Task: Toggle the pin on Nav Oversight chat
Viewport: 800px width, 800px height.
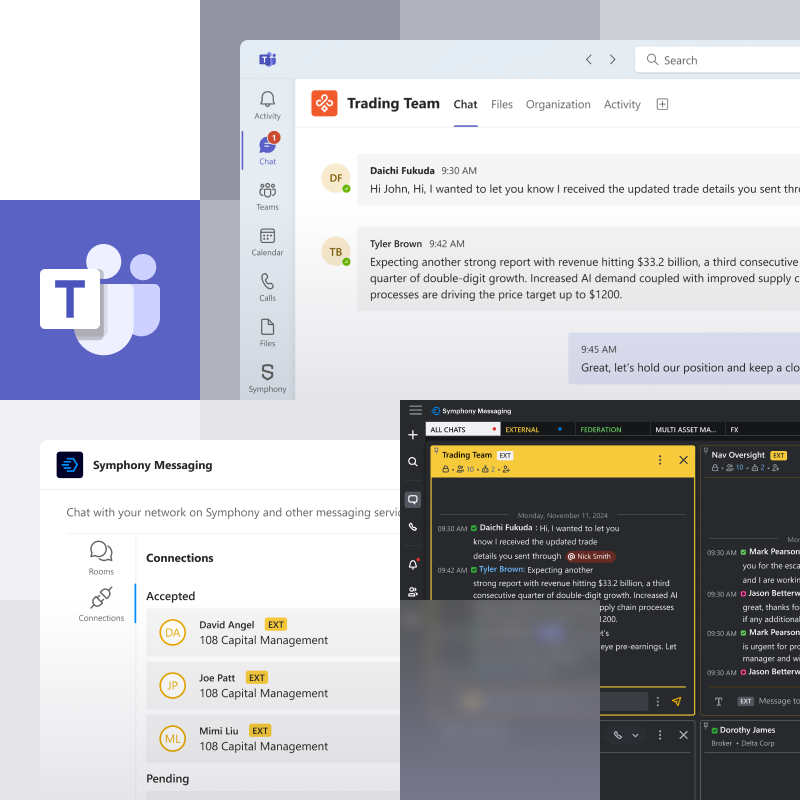Action: click(x=706, y=451)
